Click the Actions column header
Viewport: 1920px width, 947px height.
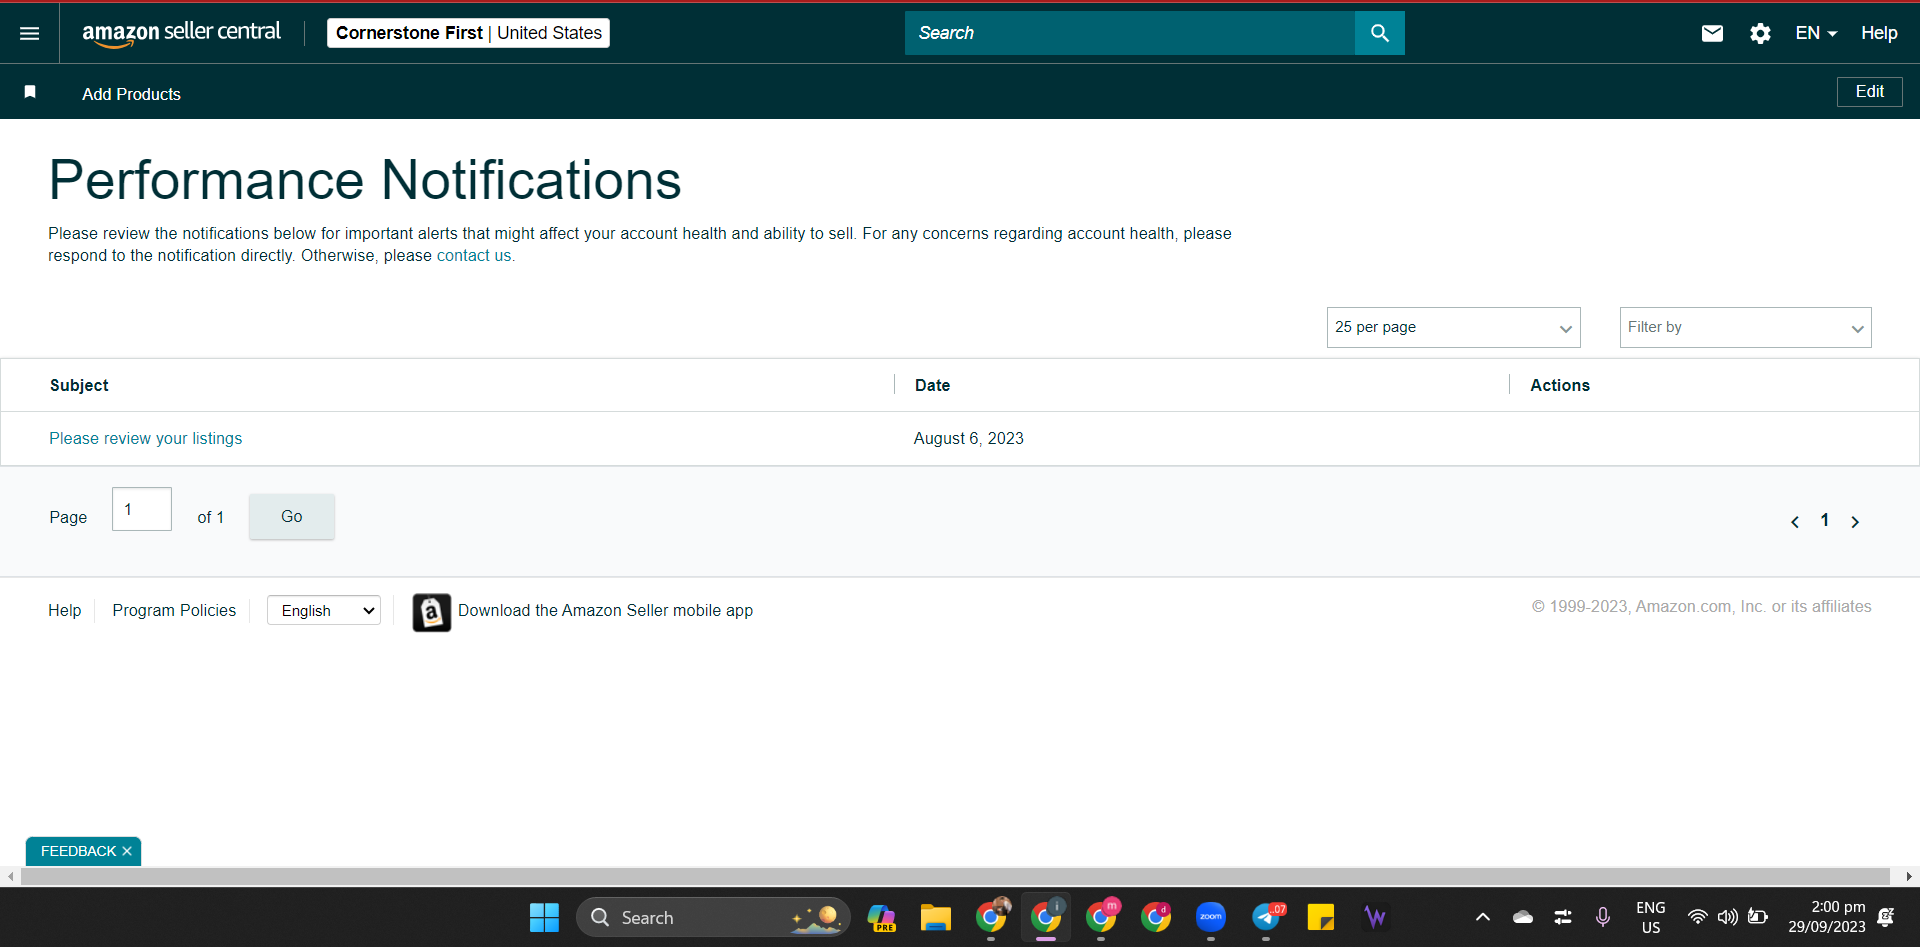pos(1560,385)
